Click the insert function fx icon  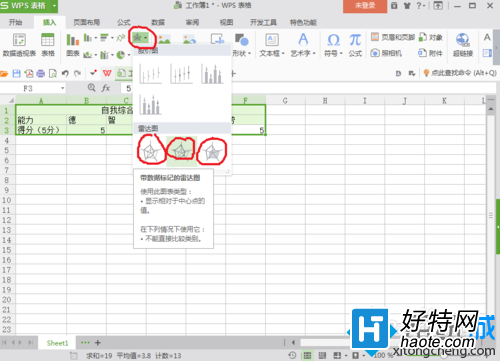coord(106,88)
